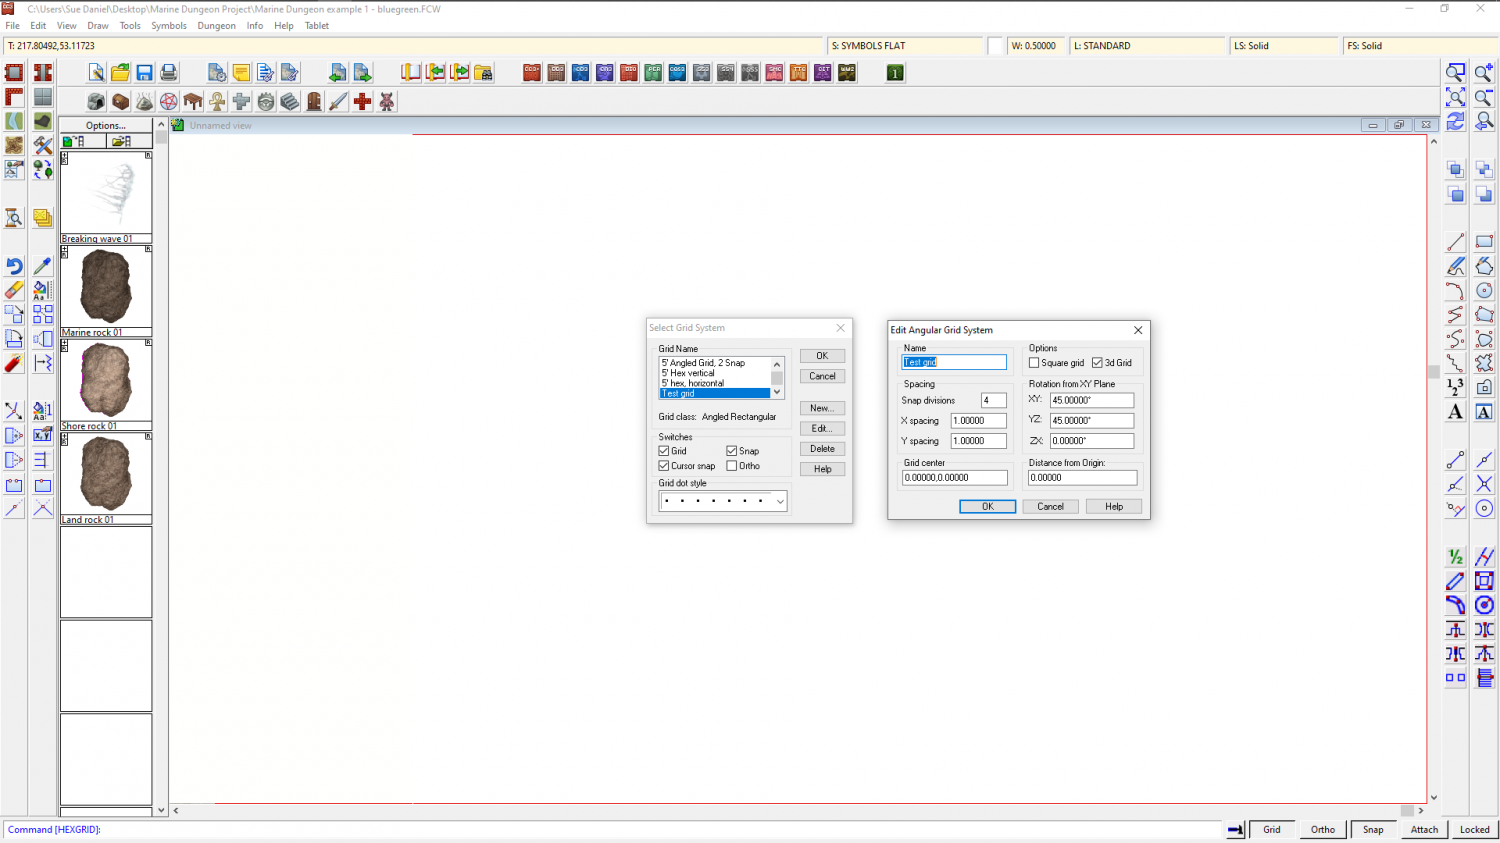Select the treasure chest symbol catalog icon
The width and height of the screenshot is (1500, 843).
[120, 102]
